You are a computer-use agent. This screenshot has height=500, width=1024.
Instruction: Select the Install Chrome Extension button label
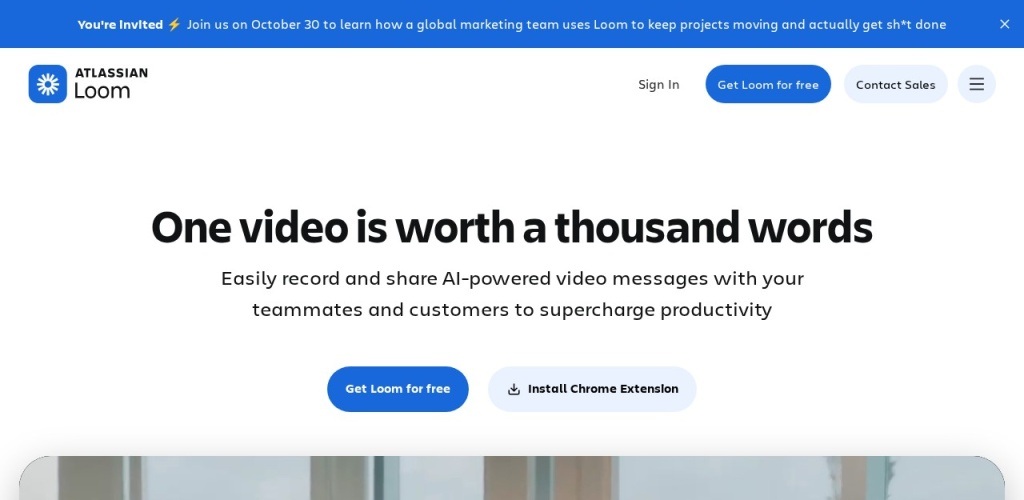603,389
